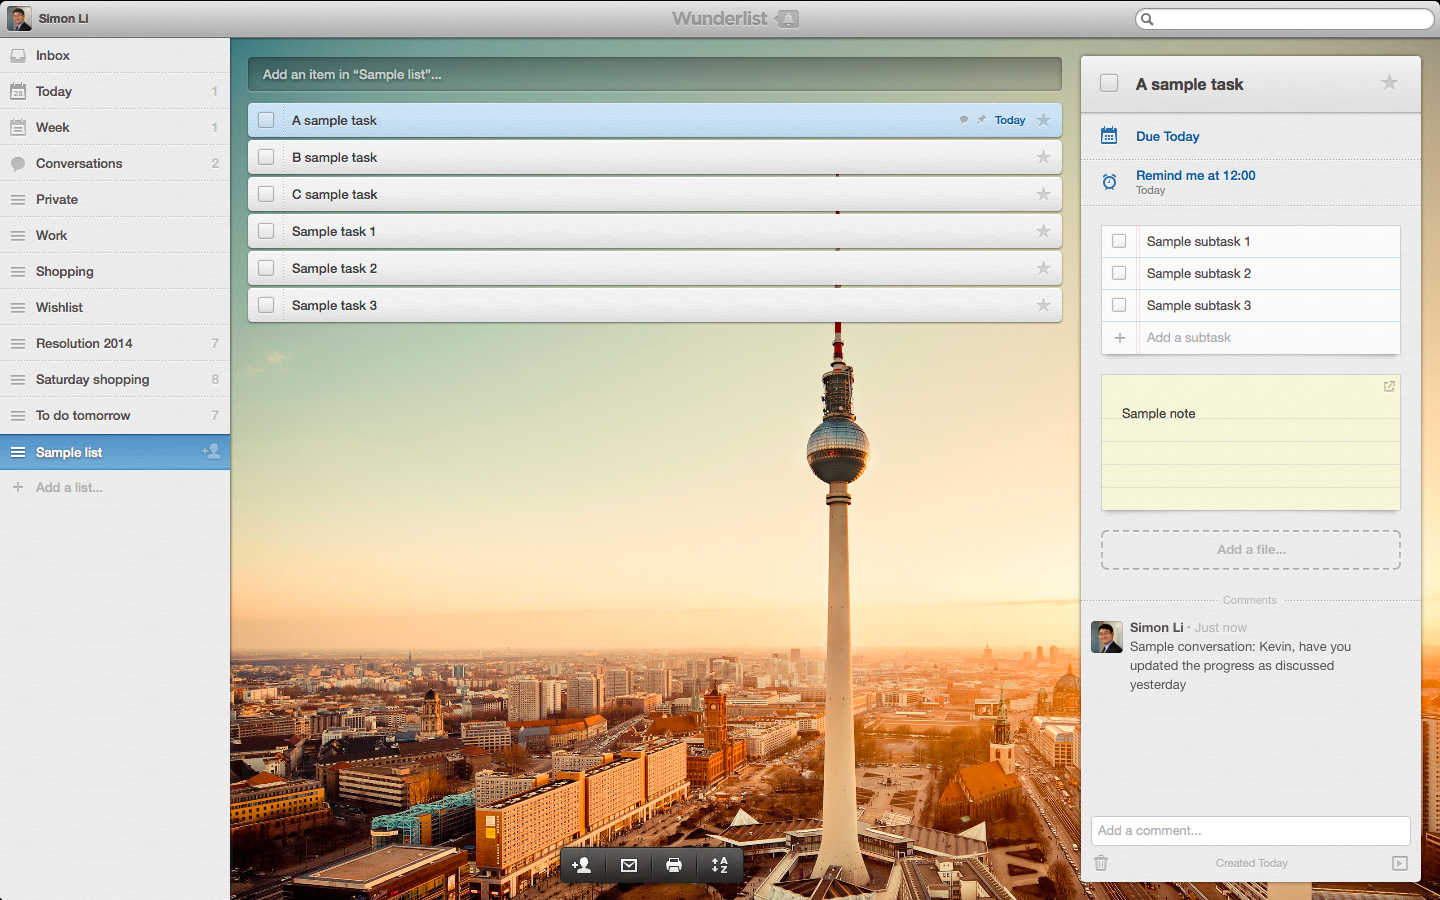Screen dimensions: 1440x900
Task: Select the Private list
Action: 115,200
